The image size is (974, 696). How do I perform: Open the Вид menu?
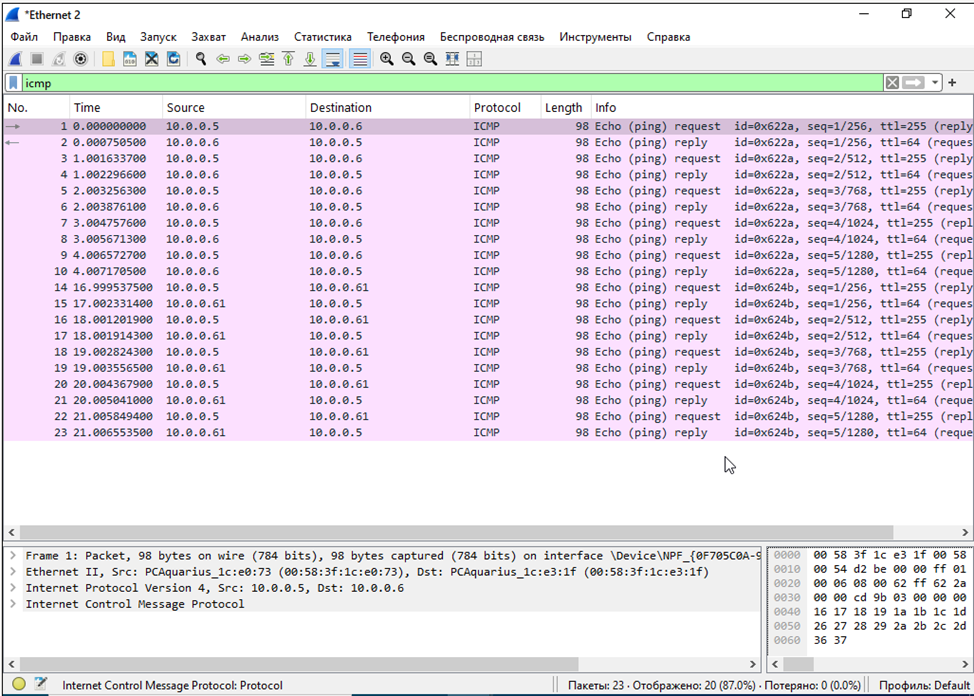click(x=116, y=37)
